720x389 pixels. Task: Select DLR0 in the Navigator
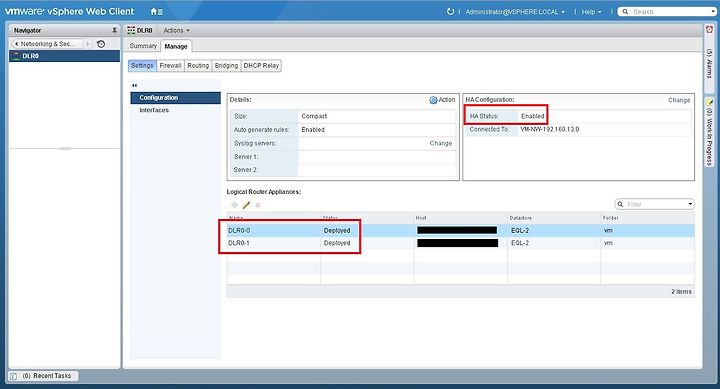[x=64, y=56]
